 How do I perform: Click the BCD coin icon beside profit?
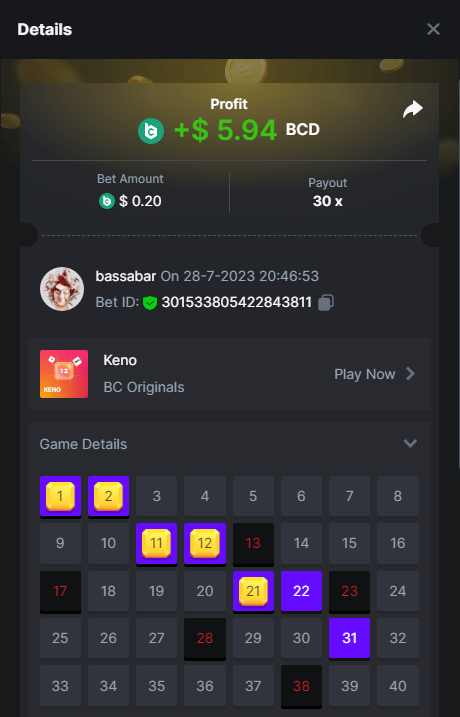(x=151, y=131)
